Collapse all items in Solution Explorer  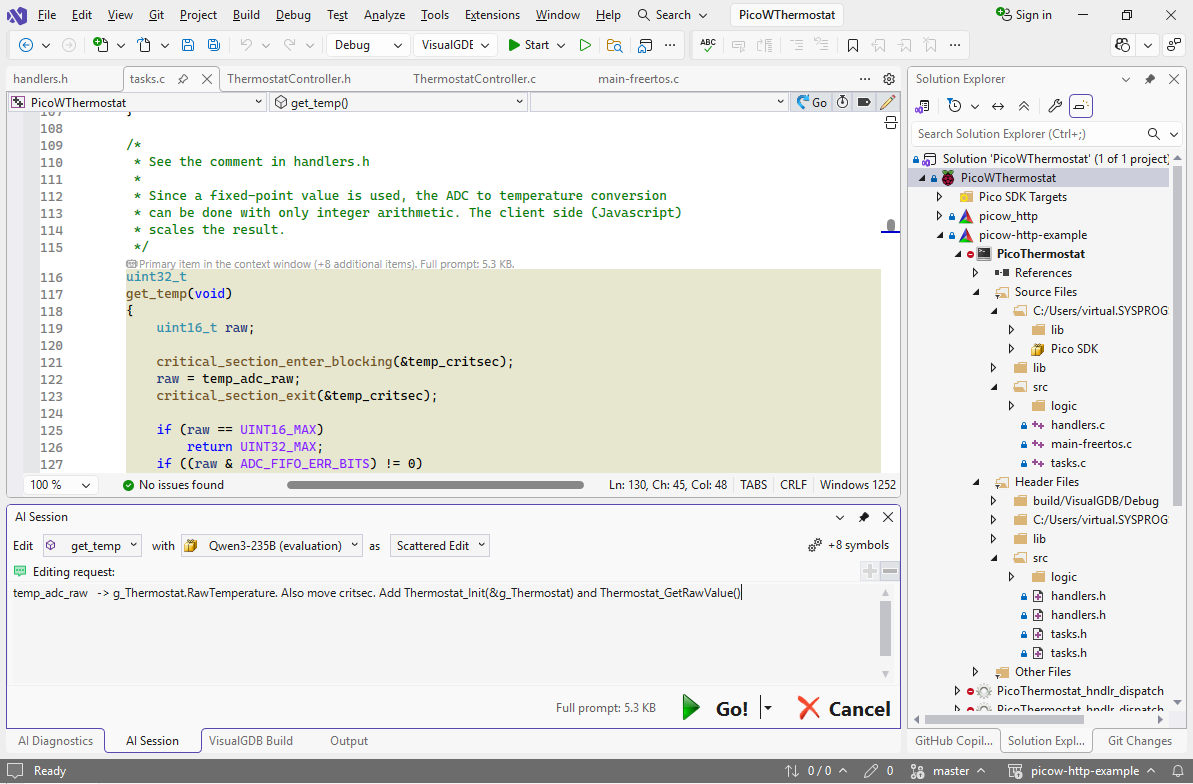(x=1024, y=106)
